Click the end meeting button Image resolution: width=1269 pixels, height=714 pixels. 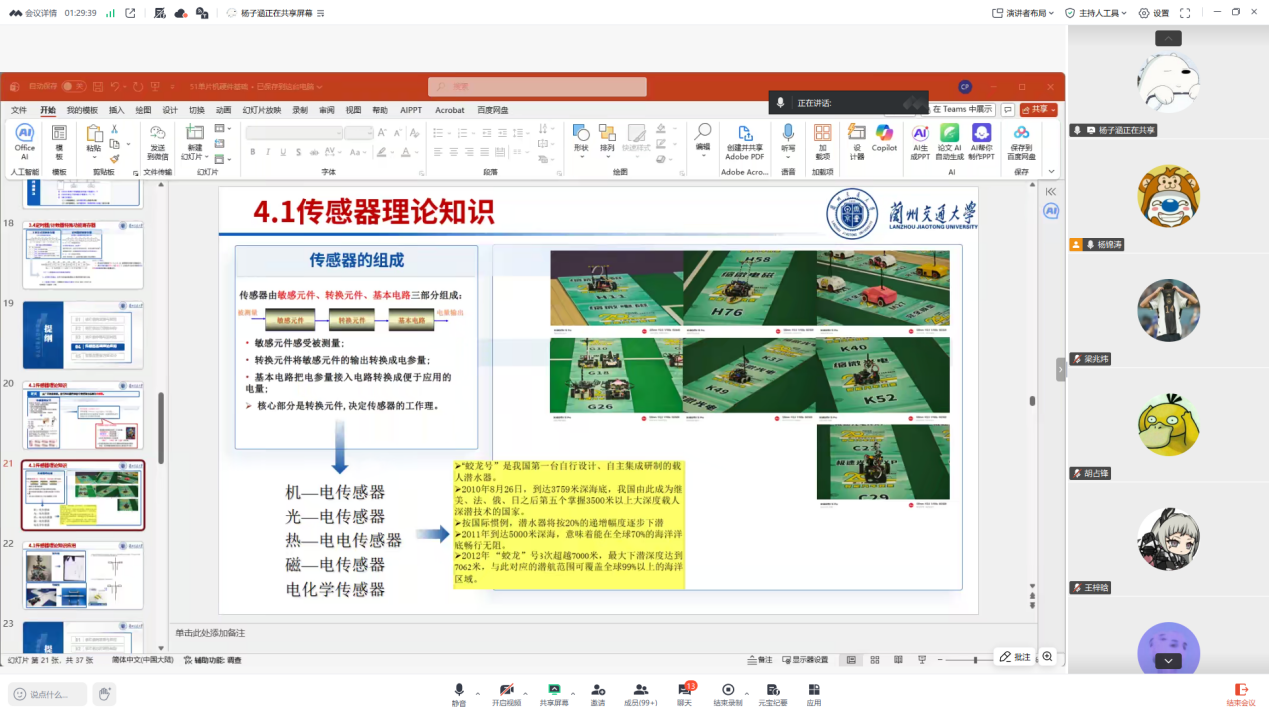tap(1241, 693)
